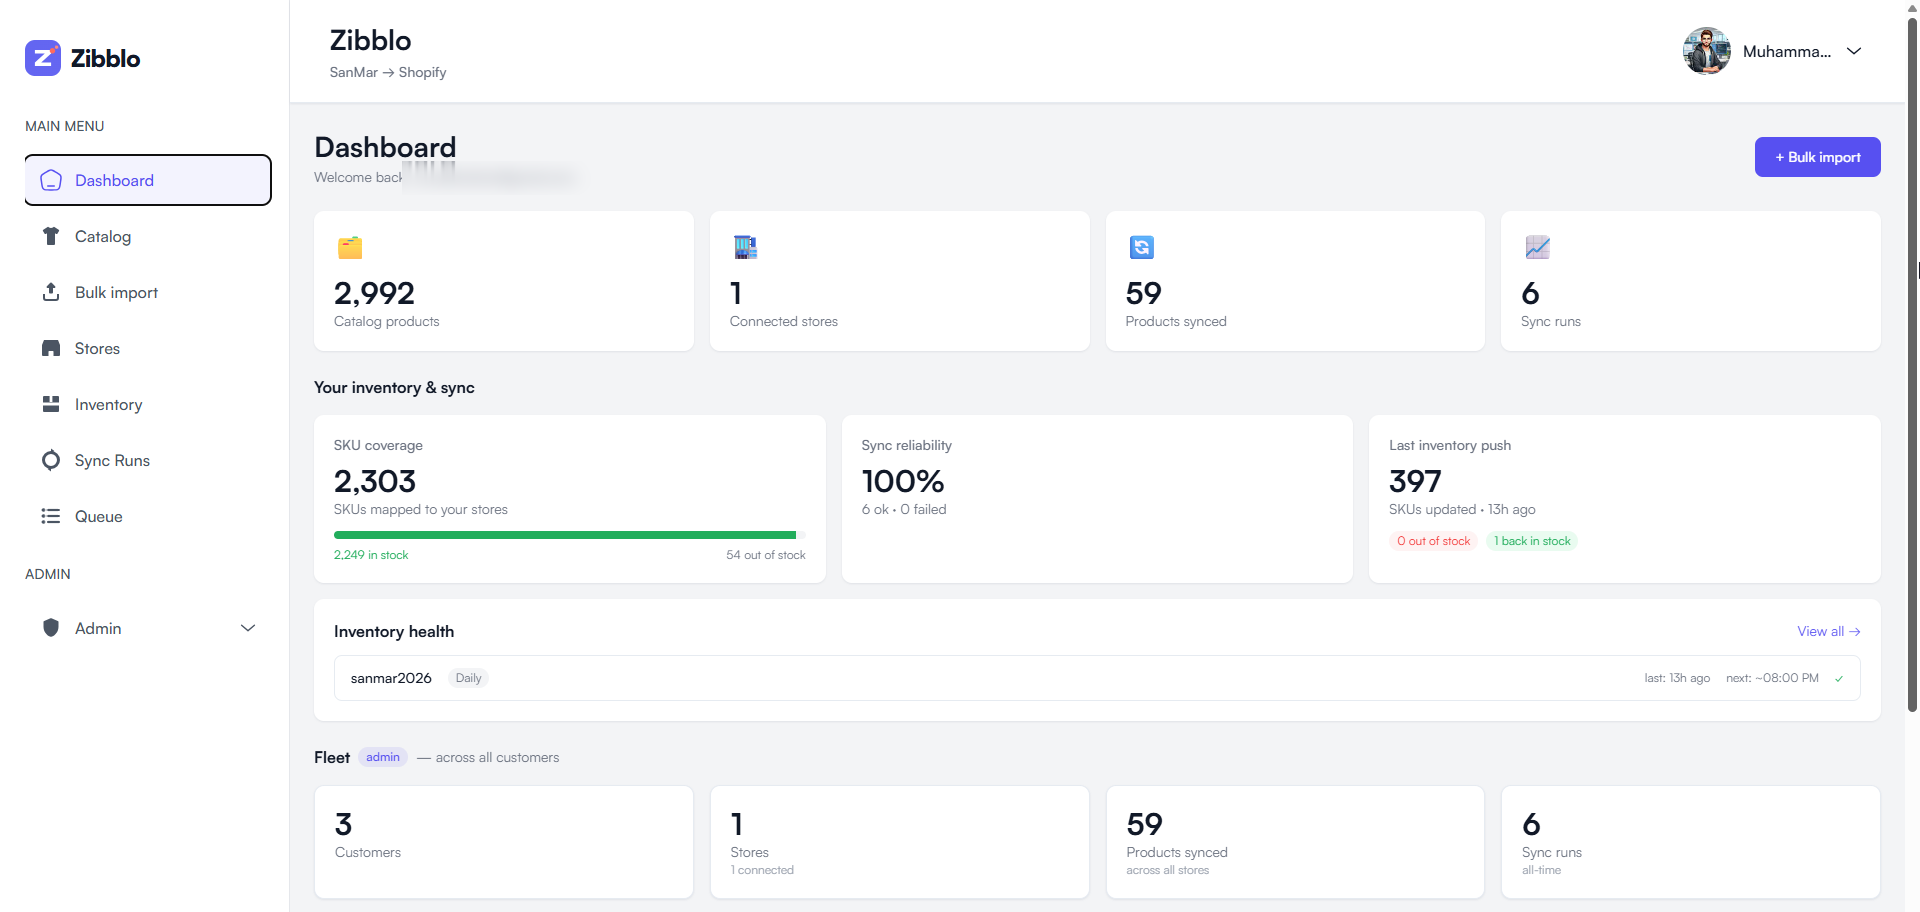The width and height of the screenshot is (1920, 912).
Task: Open the Queue menu entry
Action: point(148,516)
